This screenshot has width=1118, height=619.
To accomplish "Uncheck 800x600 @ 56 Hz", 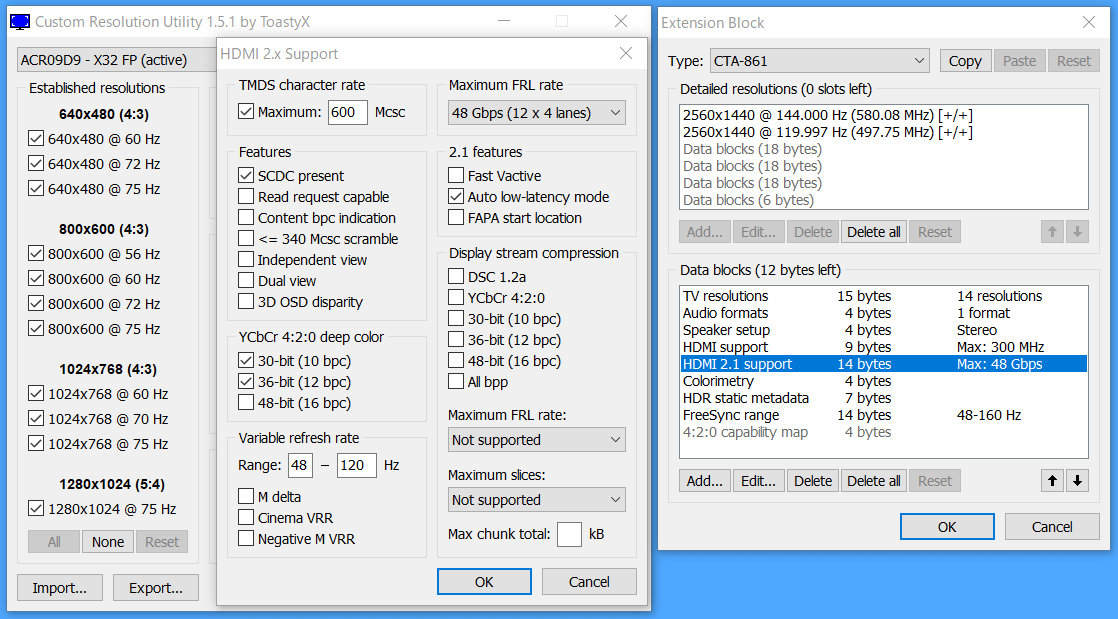I will click(x=36, y=253).
